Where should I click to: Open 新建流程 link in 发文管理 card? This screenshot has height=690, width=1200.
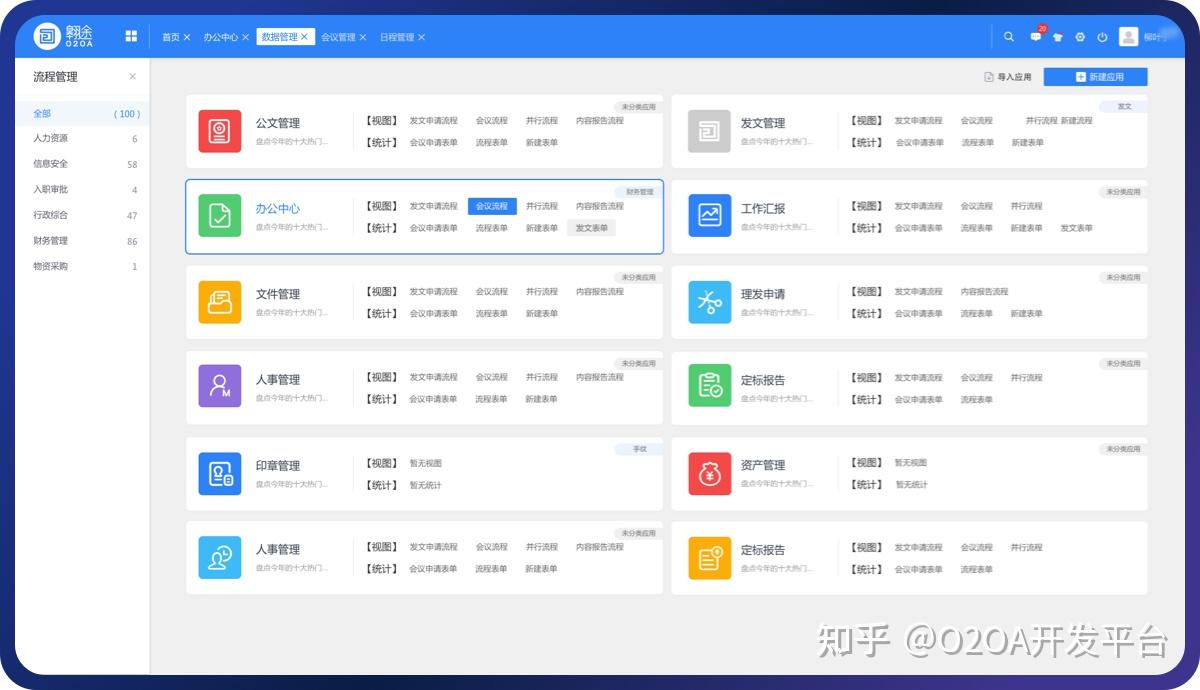point(1077,121)
